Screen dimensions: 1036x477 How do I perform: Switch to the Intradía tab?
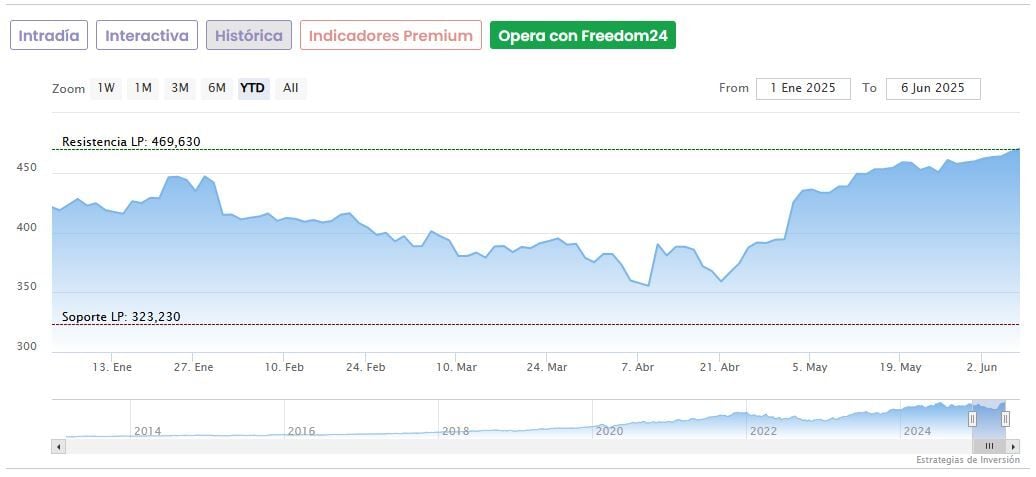tap(49, 36)
